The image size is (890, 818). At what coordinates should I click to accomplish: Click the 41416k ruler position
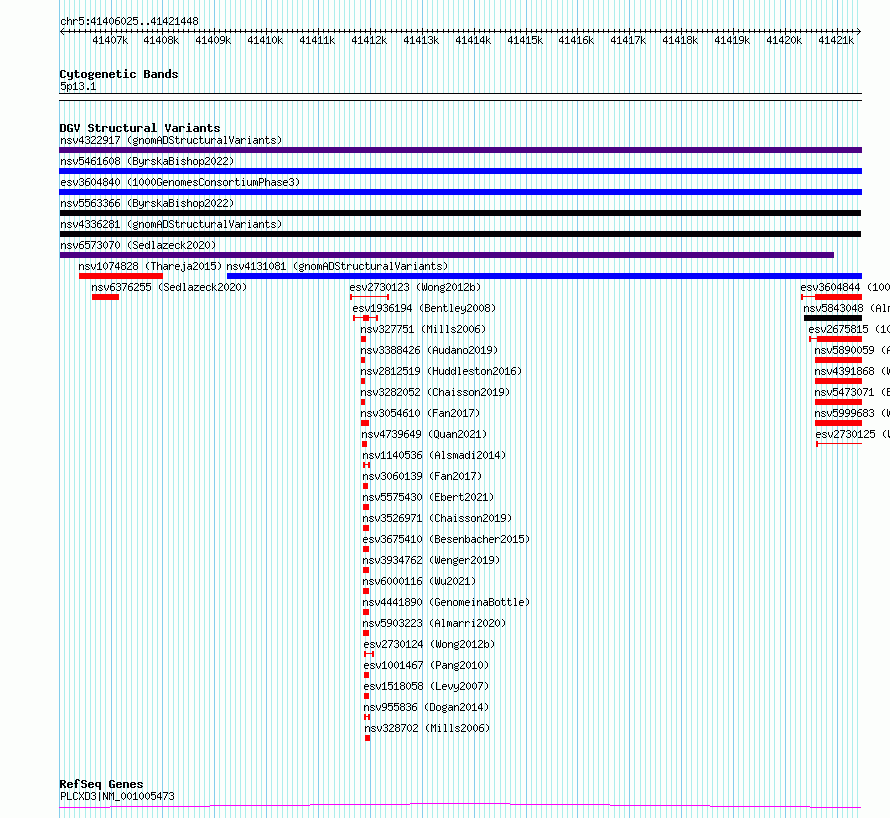click(576, 40)
